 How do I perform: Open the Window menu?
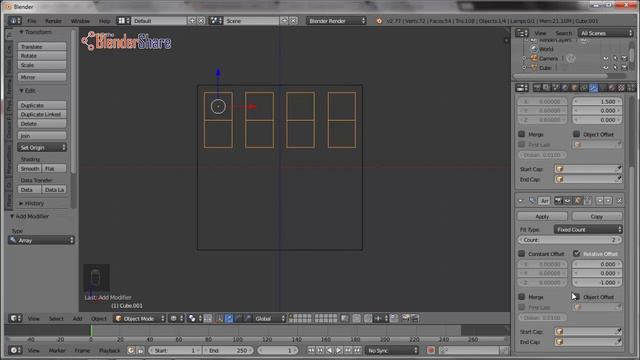tap(80, 21)
